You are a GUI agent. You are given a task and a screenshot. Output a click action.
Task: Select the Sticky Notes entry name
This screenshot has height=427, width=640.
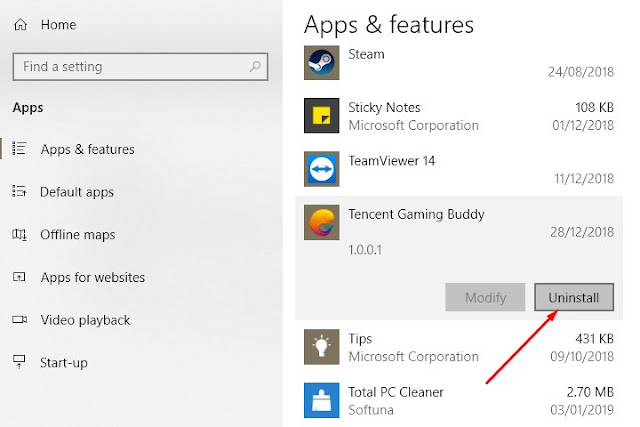click(384, 107)
